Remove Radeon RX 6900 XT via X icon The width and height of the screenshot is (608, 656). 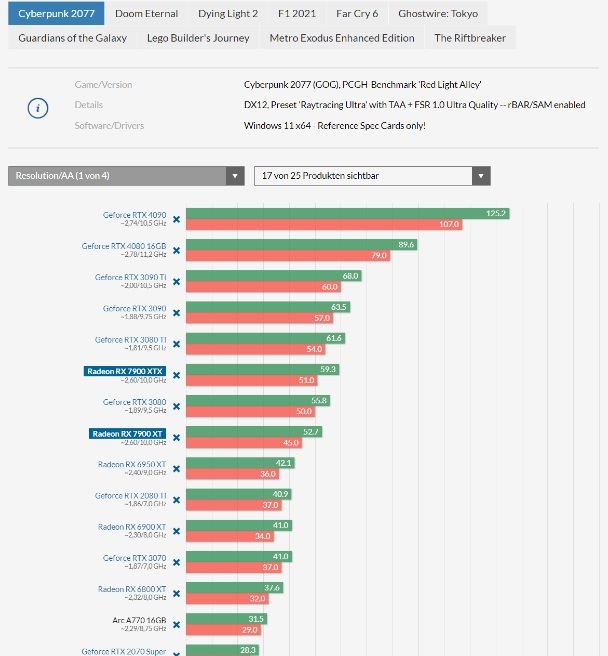(x=177, y=531)
